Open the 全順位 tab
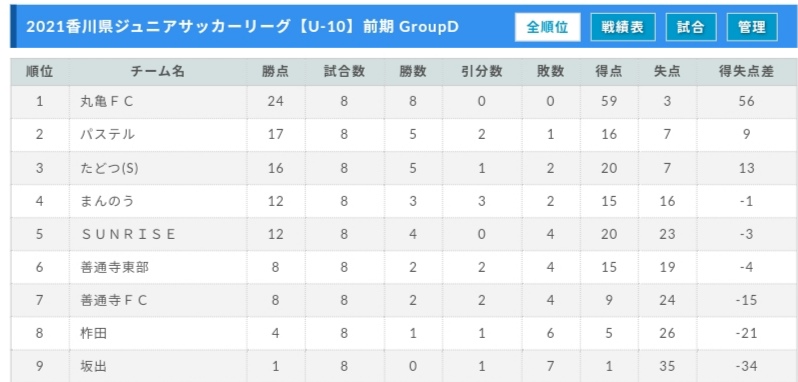798x382 pixels. [547, 27]
